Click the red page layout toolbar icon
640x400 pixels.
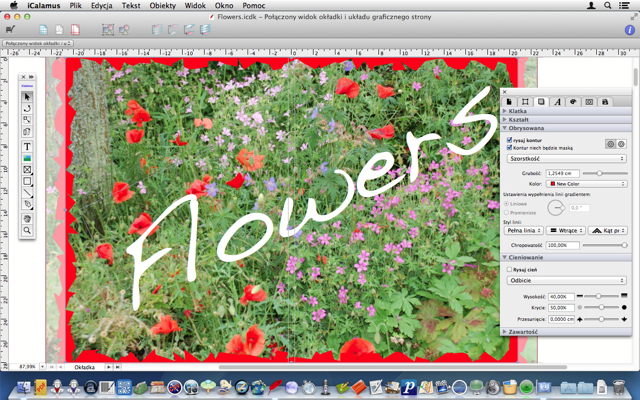75,29
